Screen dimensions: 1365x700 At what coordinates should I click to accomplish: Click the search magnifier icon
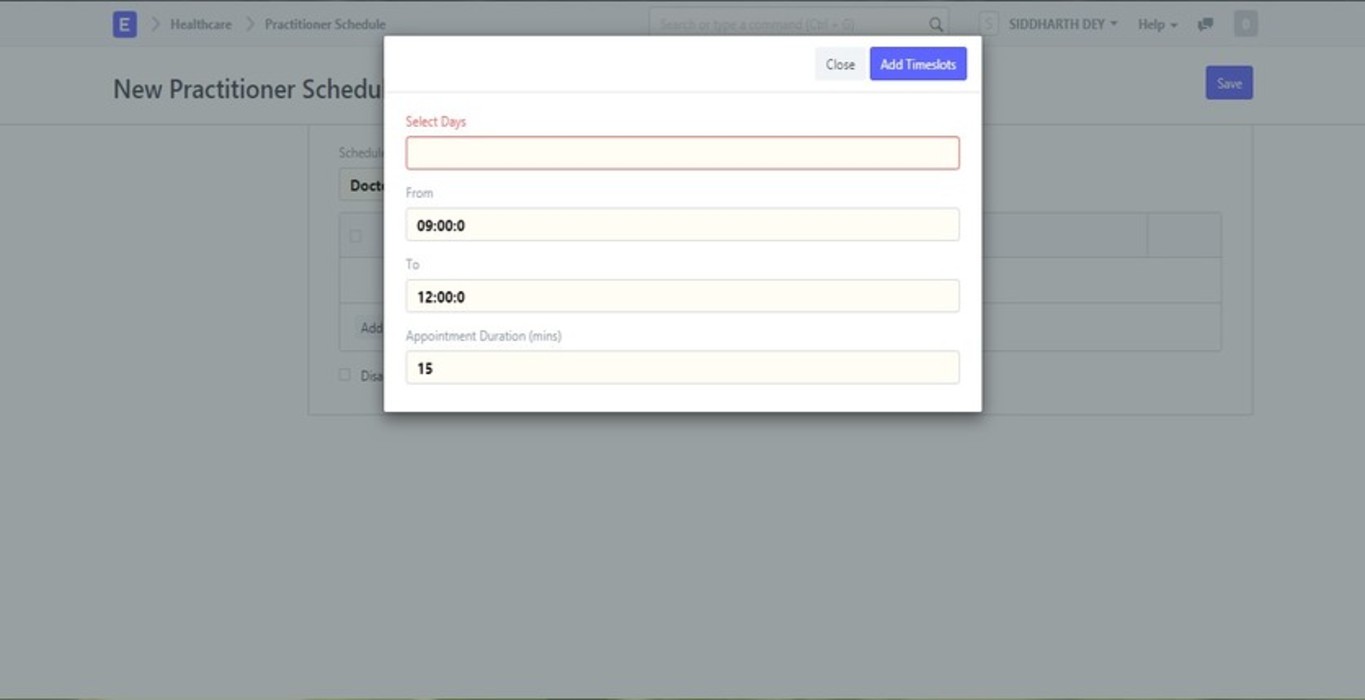936,24
